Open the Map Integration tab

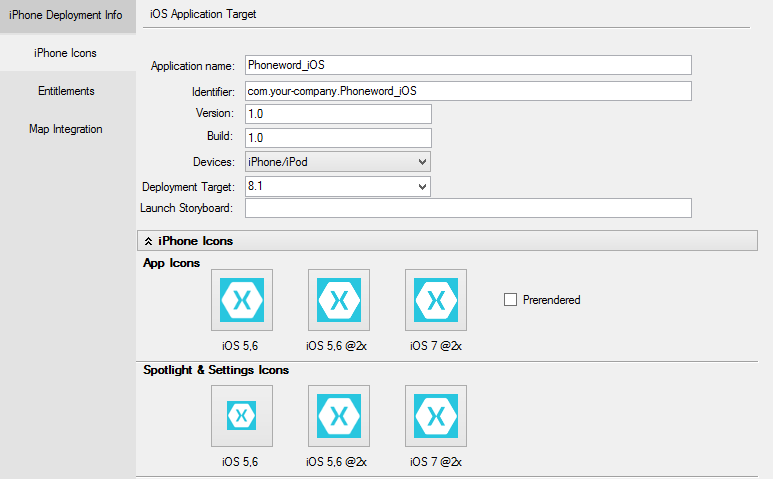tap(66, 129)
